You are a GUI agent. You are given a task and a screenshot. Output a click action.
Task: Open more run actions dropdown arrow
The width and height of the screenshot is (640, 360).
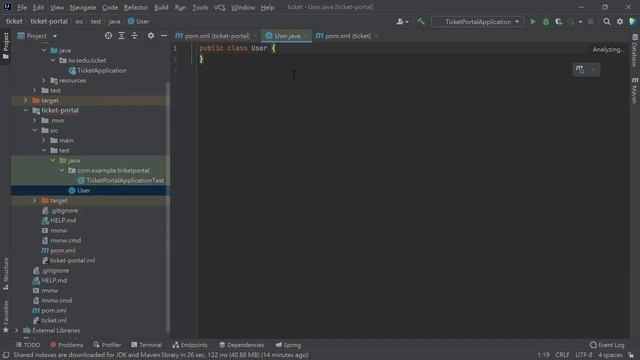point(580,22)
